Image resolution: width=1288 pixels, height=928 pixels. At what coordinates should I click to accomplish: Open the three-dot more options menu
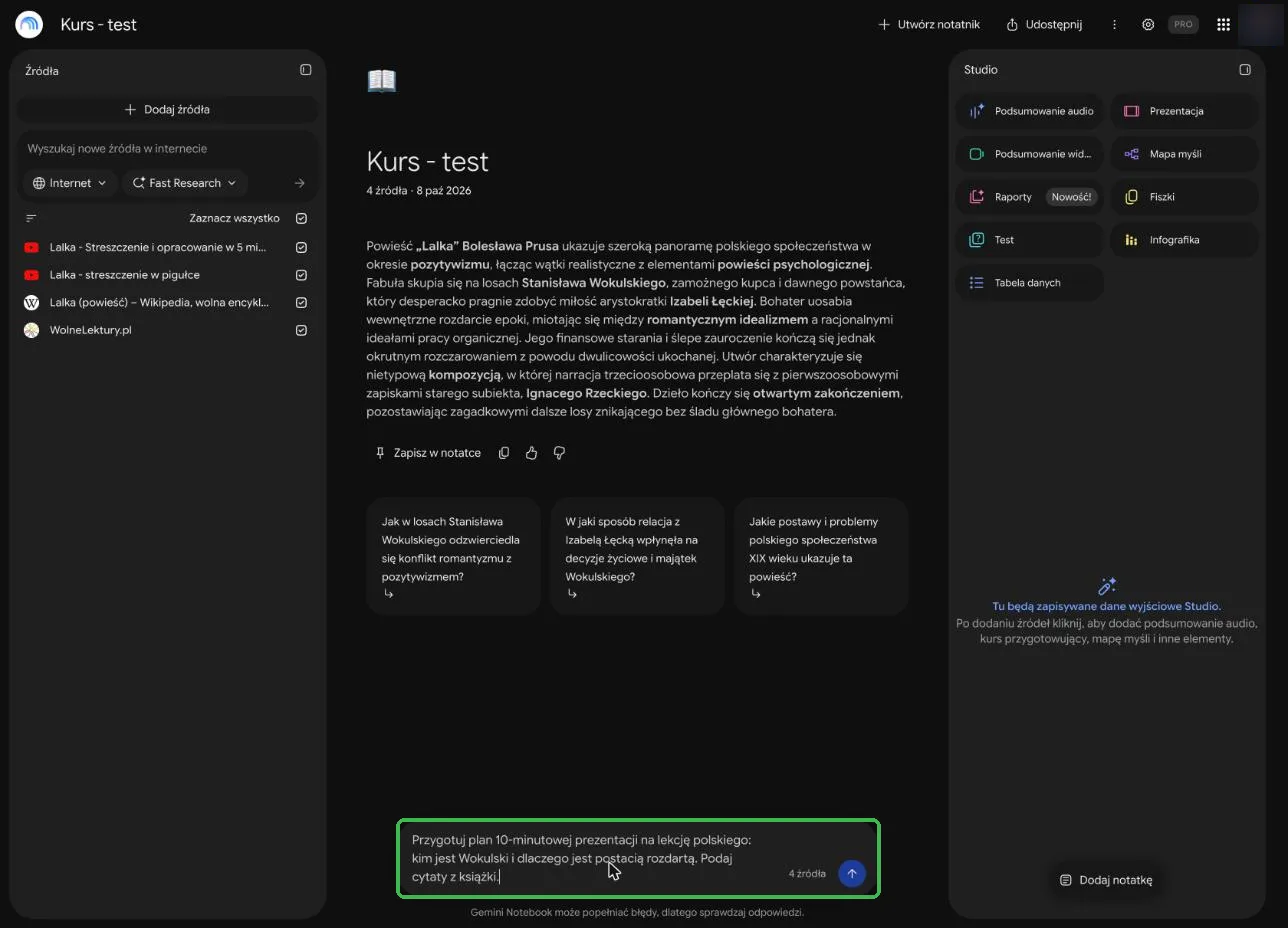click(x=1114, y=24)
